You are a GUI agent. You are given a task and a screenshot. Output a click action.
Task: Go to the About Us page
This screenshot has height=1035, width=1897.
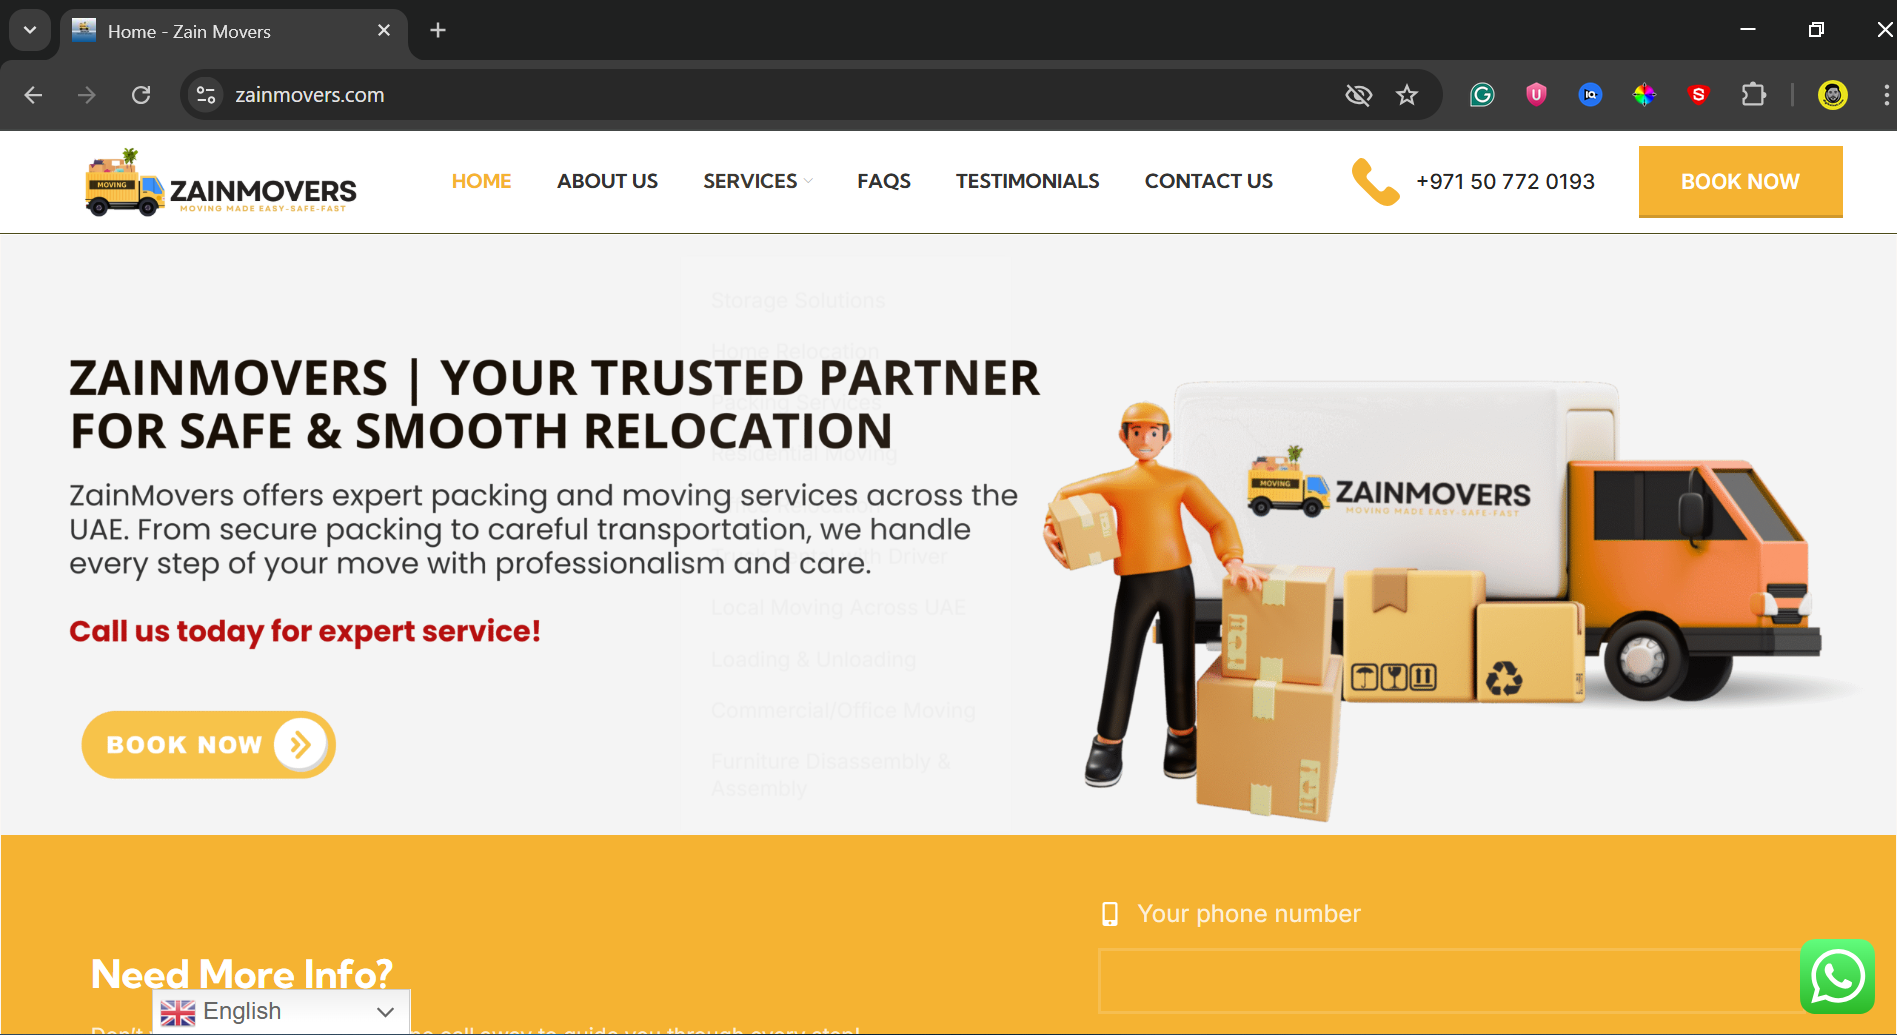click(x=607, y=181)
